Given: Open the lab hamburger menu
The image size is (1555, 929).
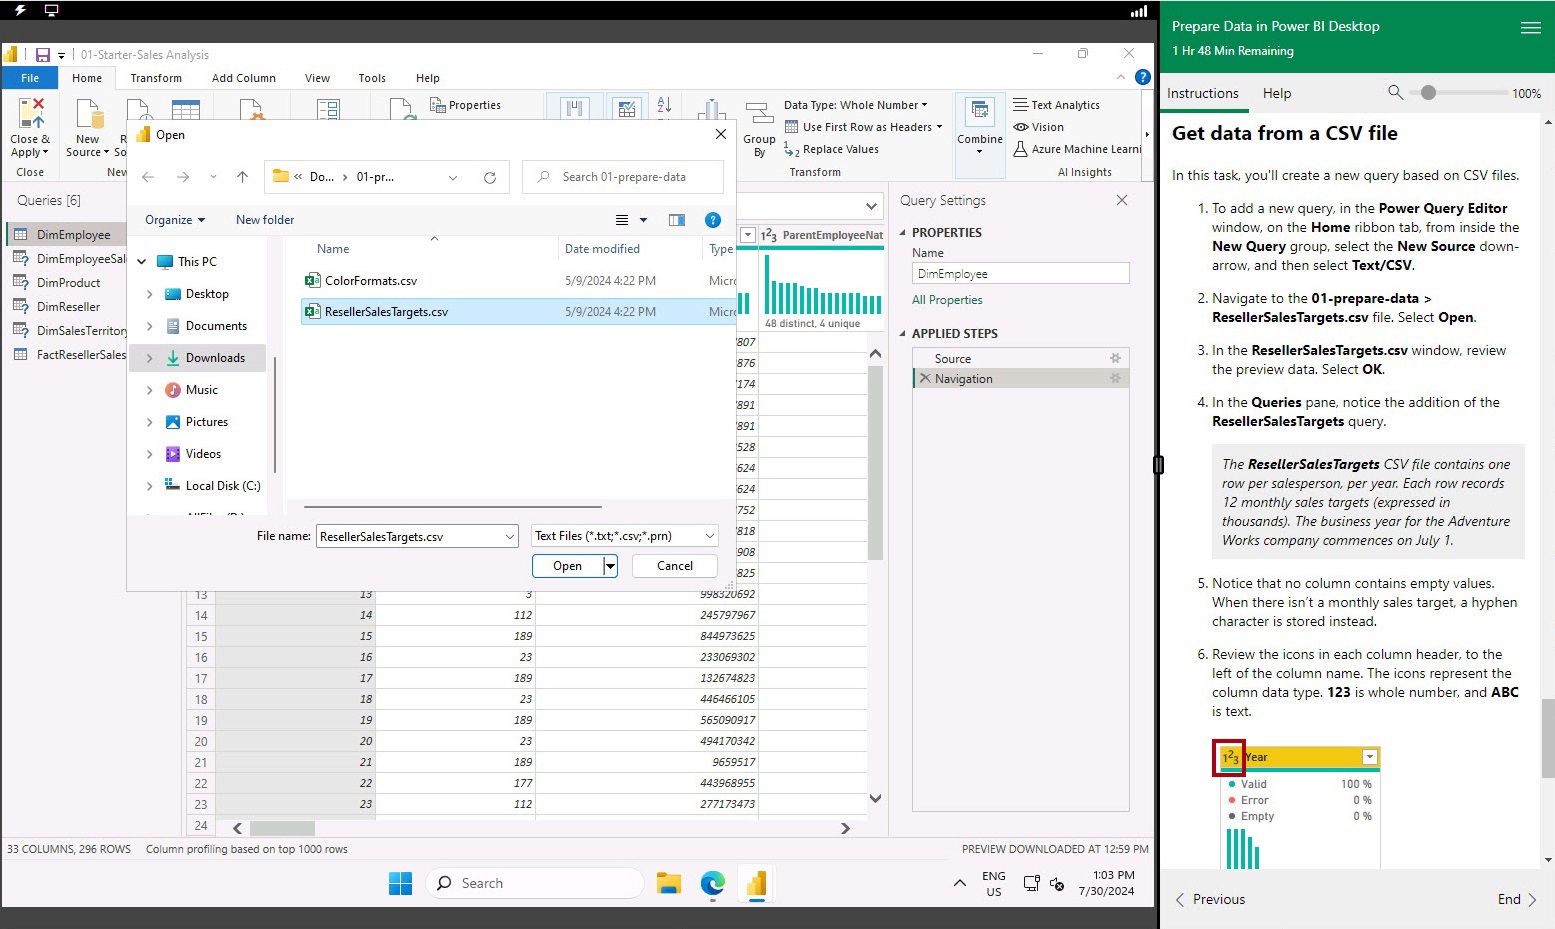Looking at the screenshot, I should [x=1531, y=28].
